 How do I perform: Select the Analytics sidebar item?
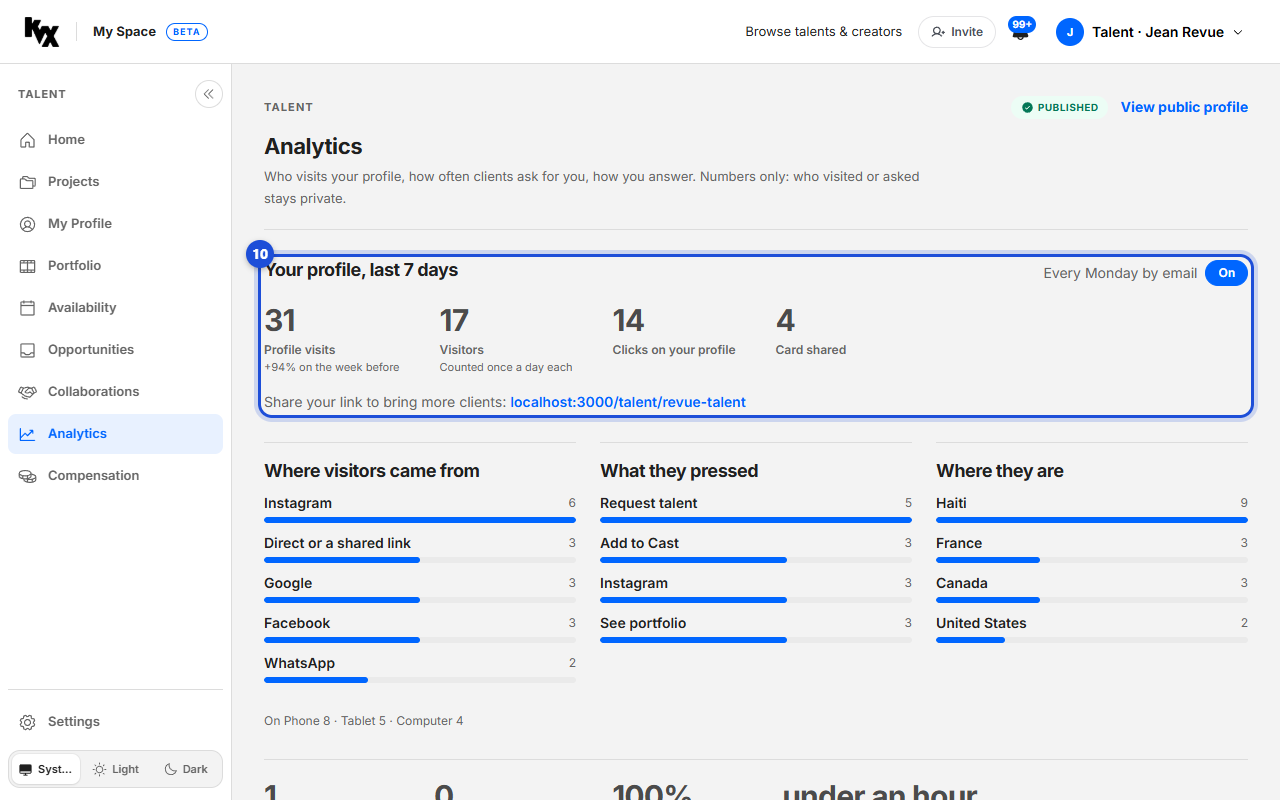[115, 434]
